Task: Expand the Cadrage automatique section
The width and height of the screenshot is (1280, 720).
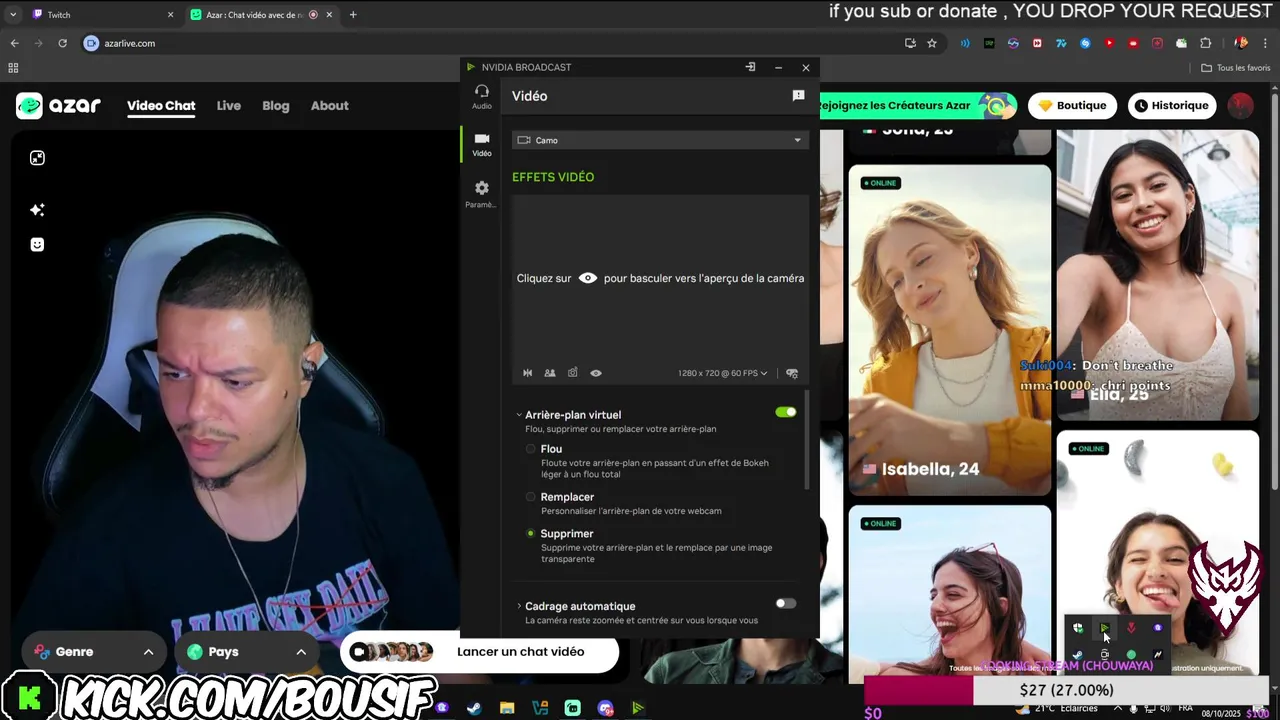Action: click(x=519, y=606)
